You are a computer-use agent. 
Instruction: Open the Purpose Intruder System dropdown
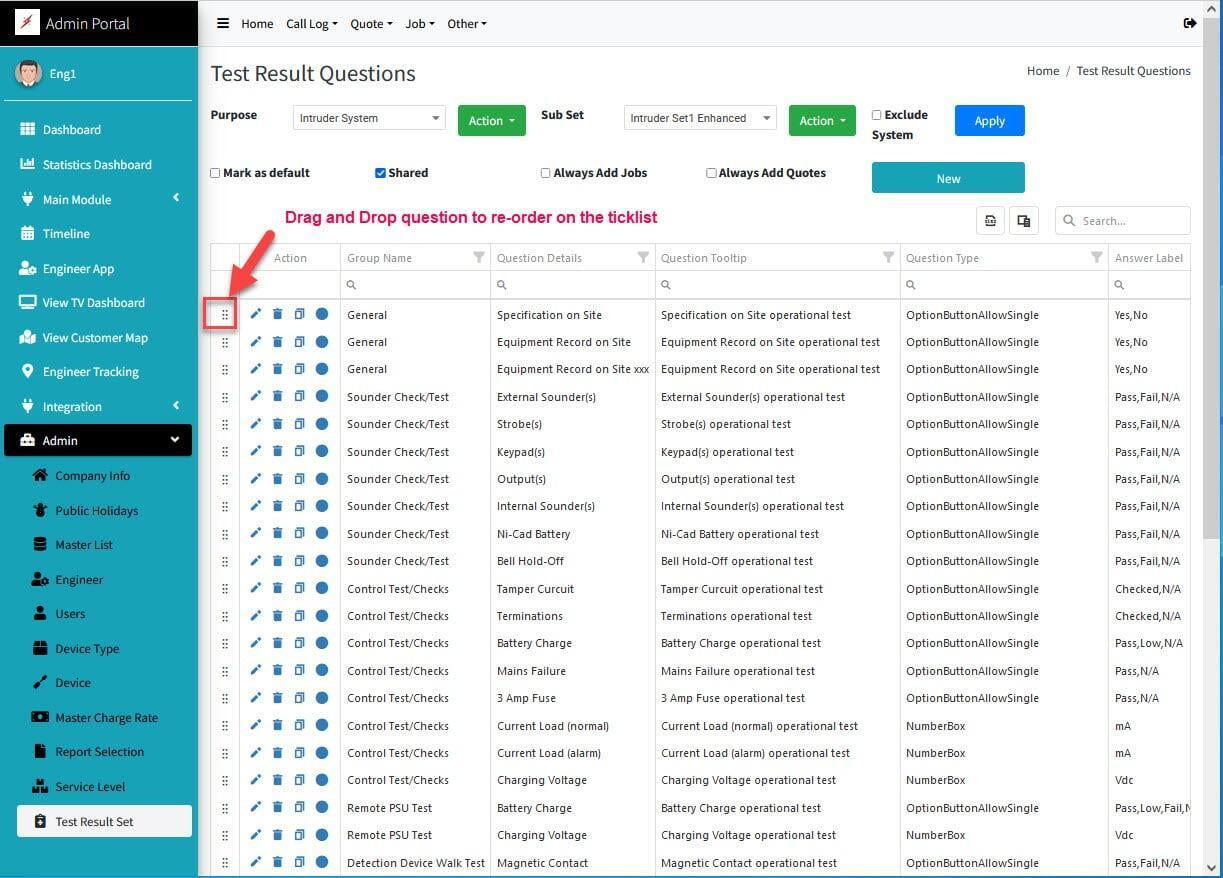pos(368,118)
